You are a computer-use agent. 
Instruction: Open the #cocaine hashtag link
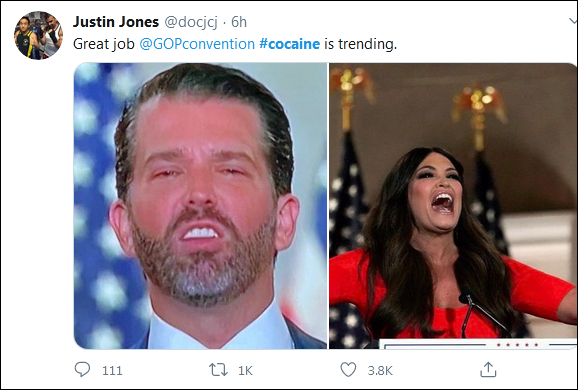pyautogui.click(x=289, y=44)
